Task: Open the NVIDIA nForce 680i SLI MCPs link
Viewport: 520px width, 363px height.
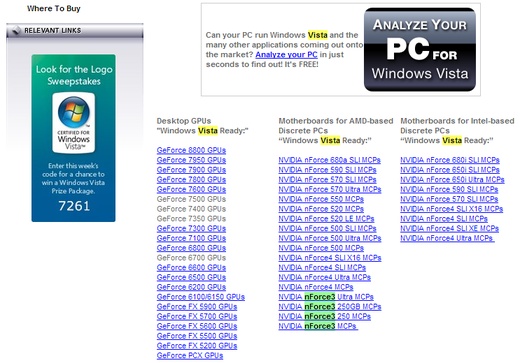Action: click(x=450, y=160)
